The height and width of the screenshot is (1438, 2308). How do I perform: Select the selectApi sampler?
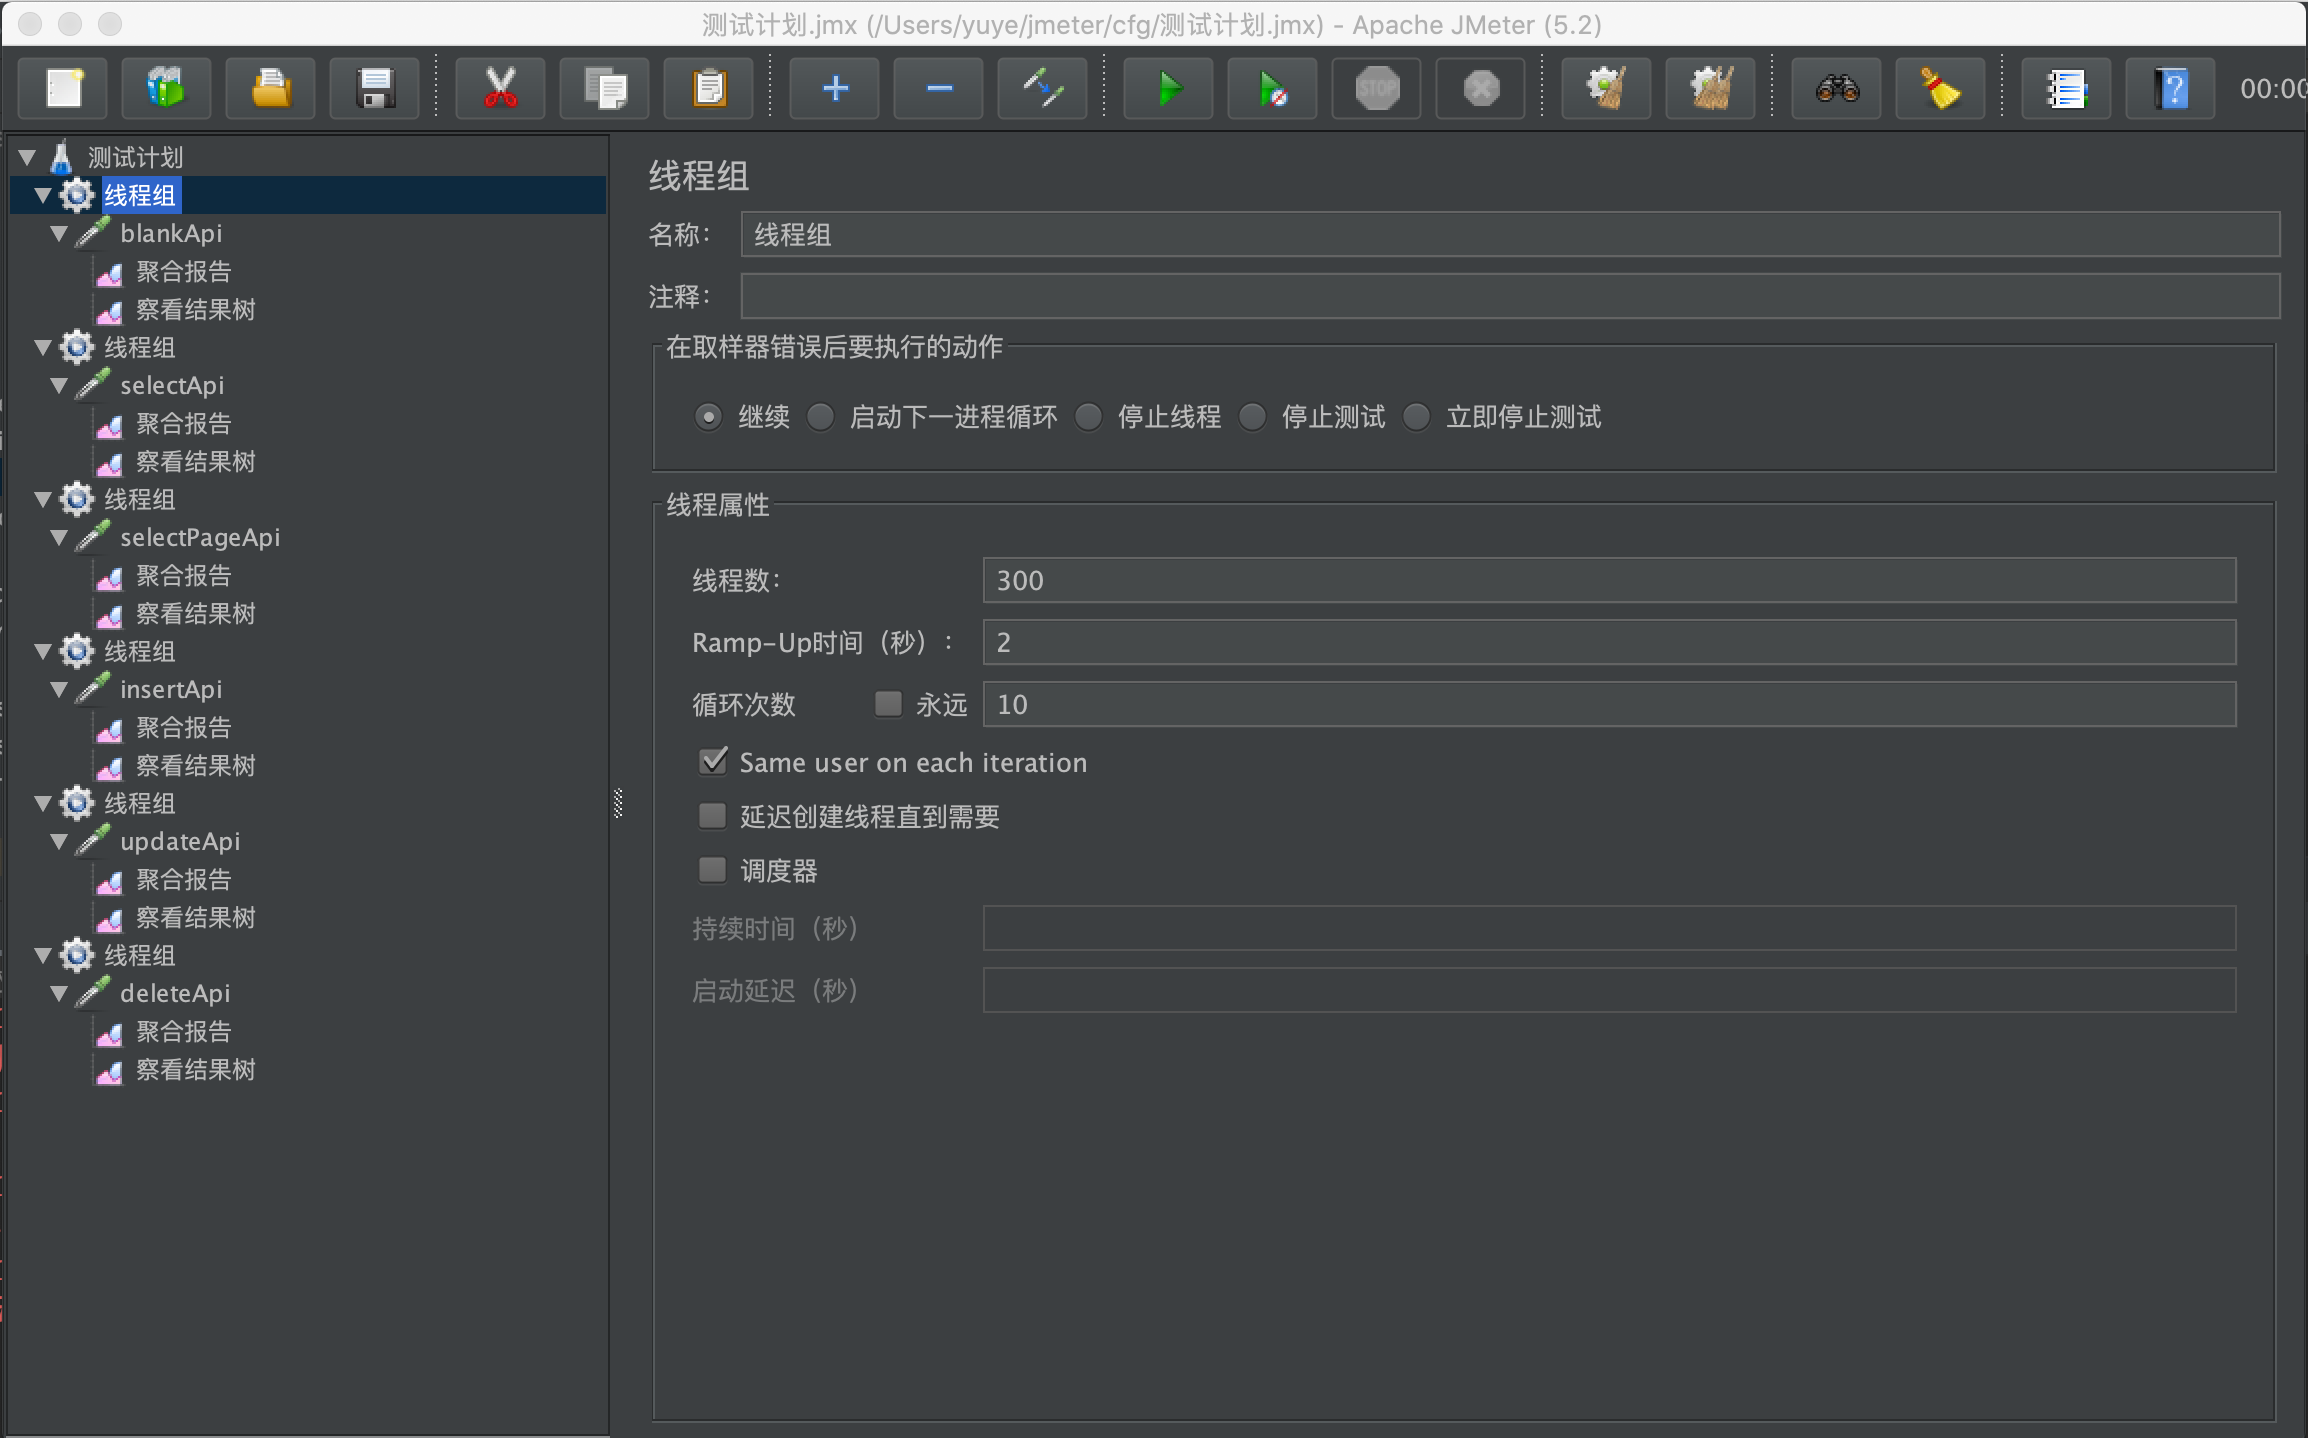[172, 385]
